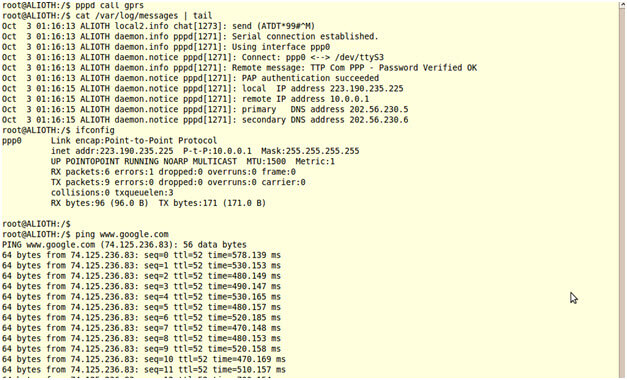The width and height of the screenshot is (627, 380).
Task: Click the ping reply with seq=11
Action: point(144,369)
